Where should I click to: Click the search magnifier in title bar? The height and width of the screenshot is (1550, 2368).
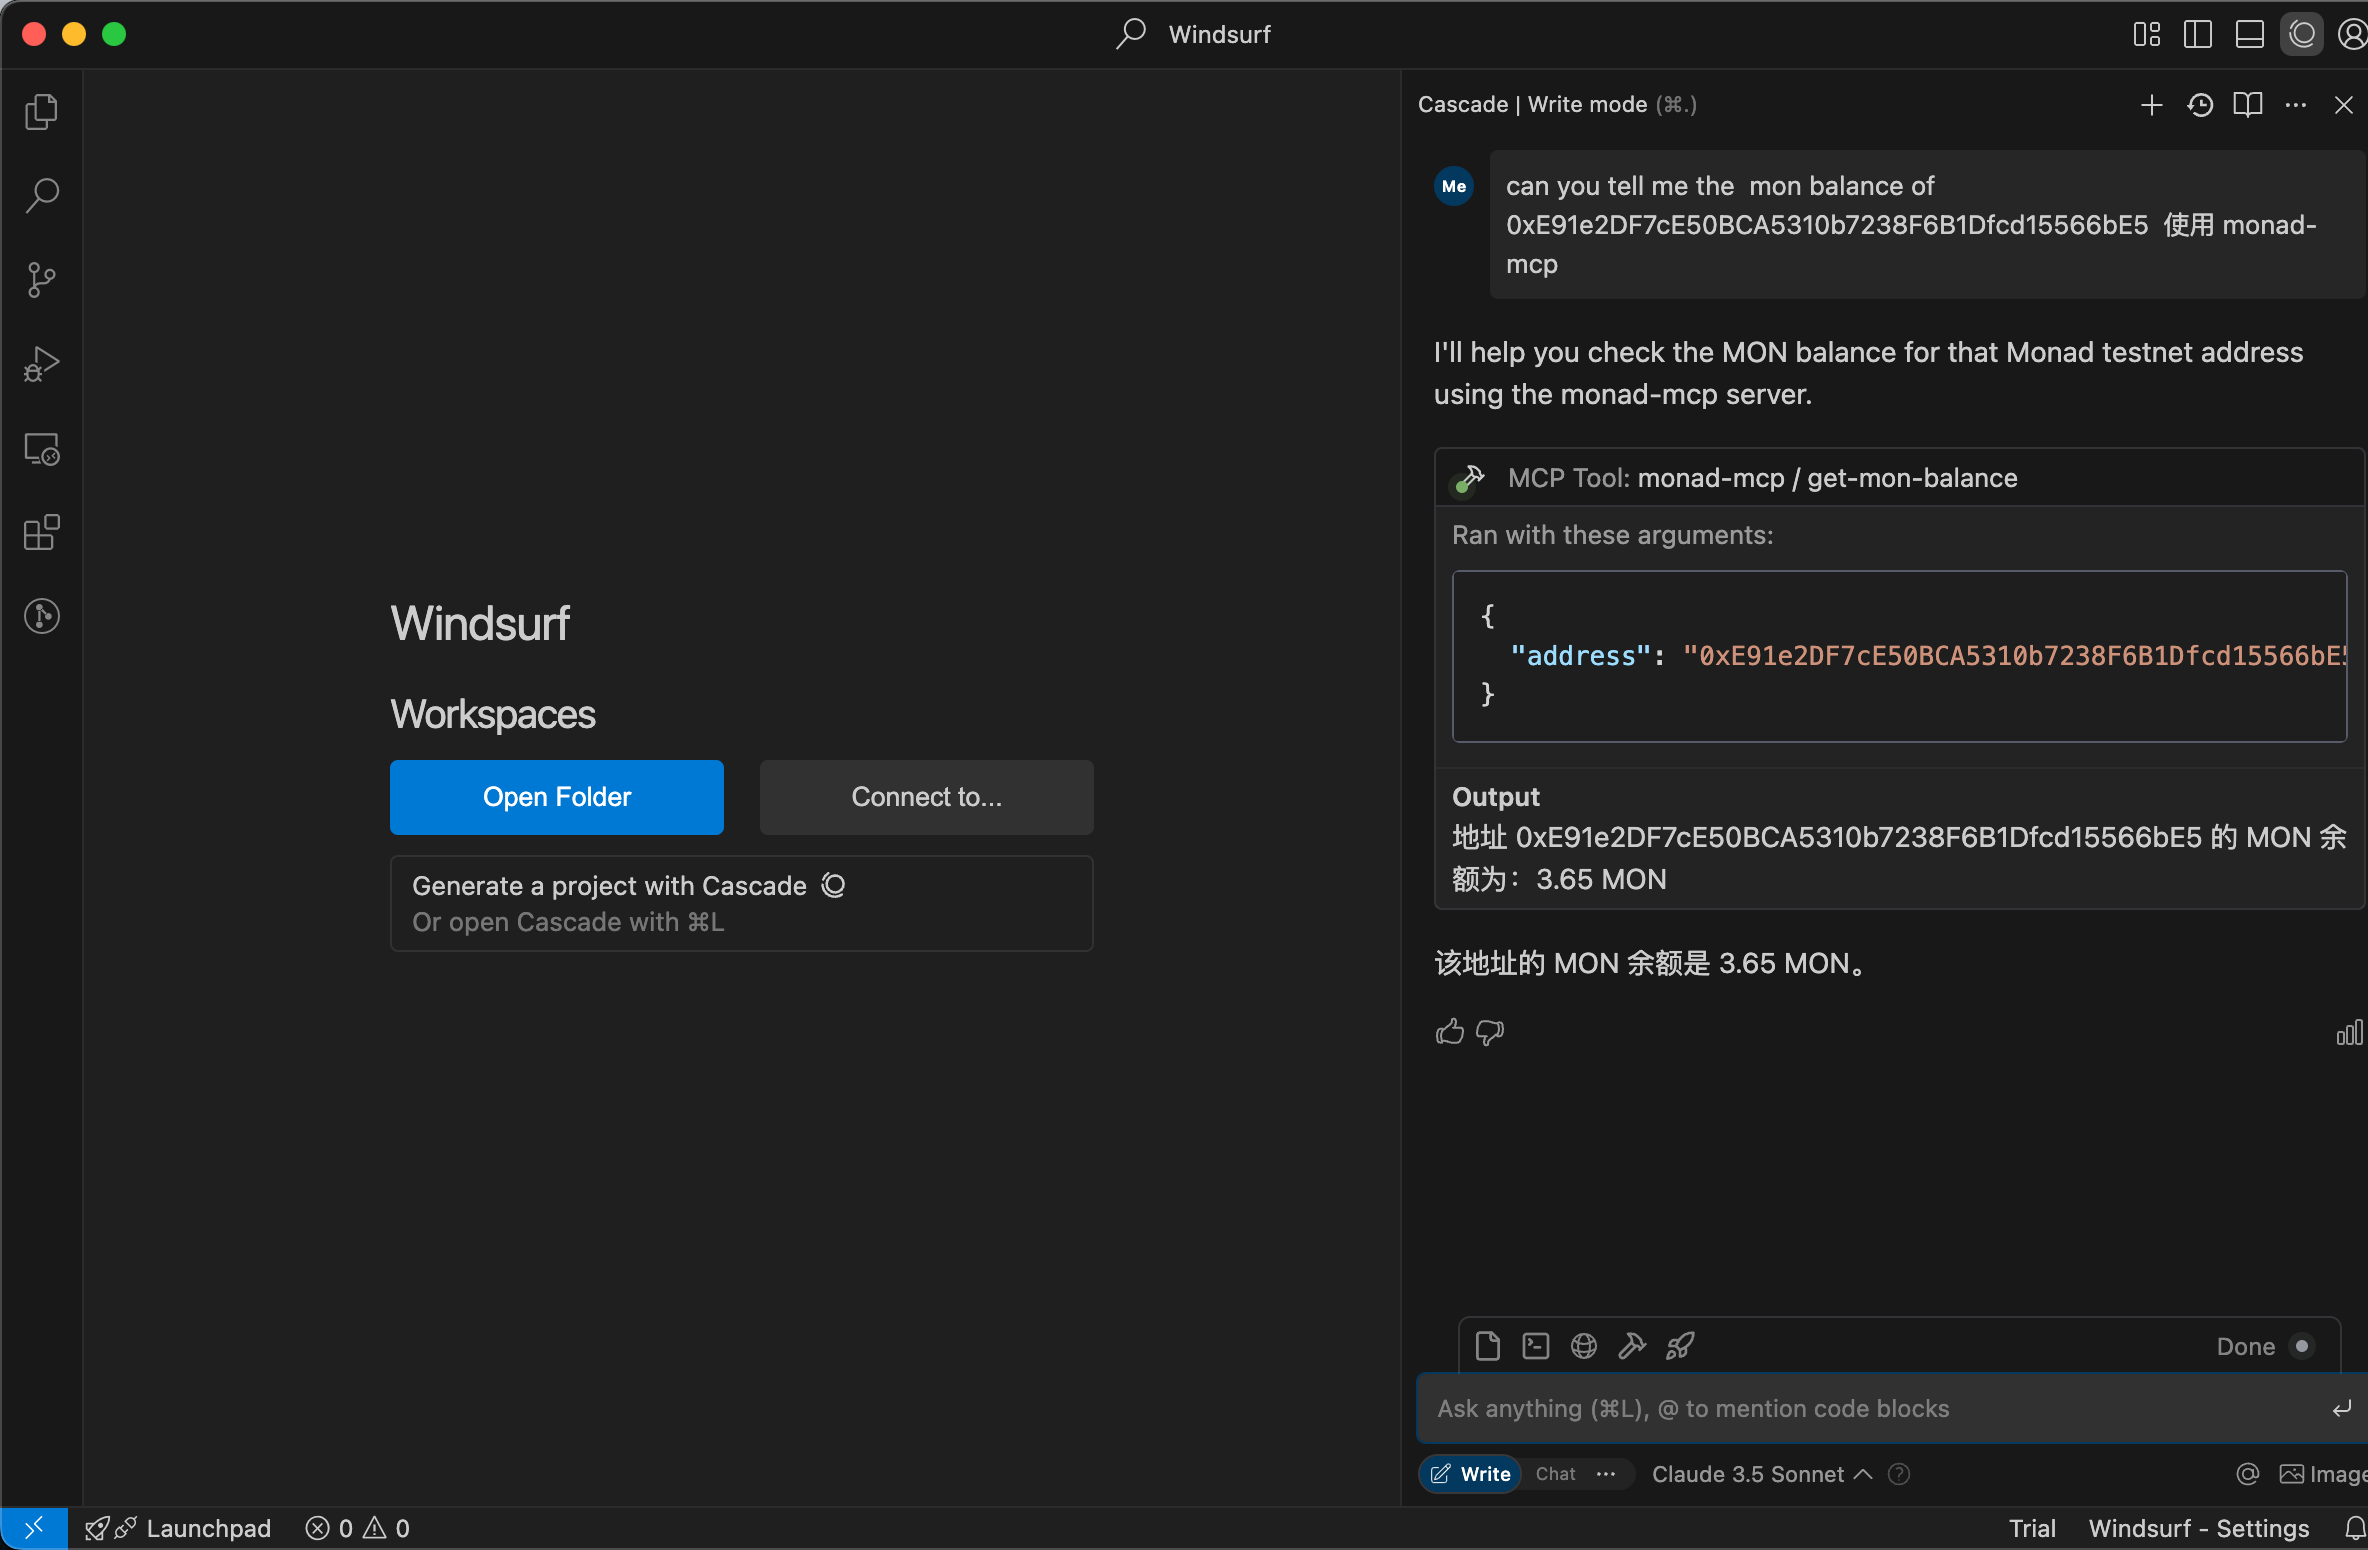1131,34
